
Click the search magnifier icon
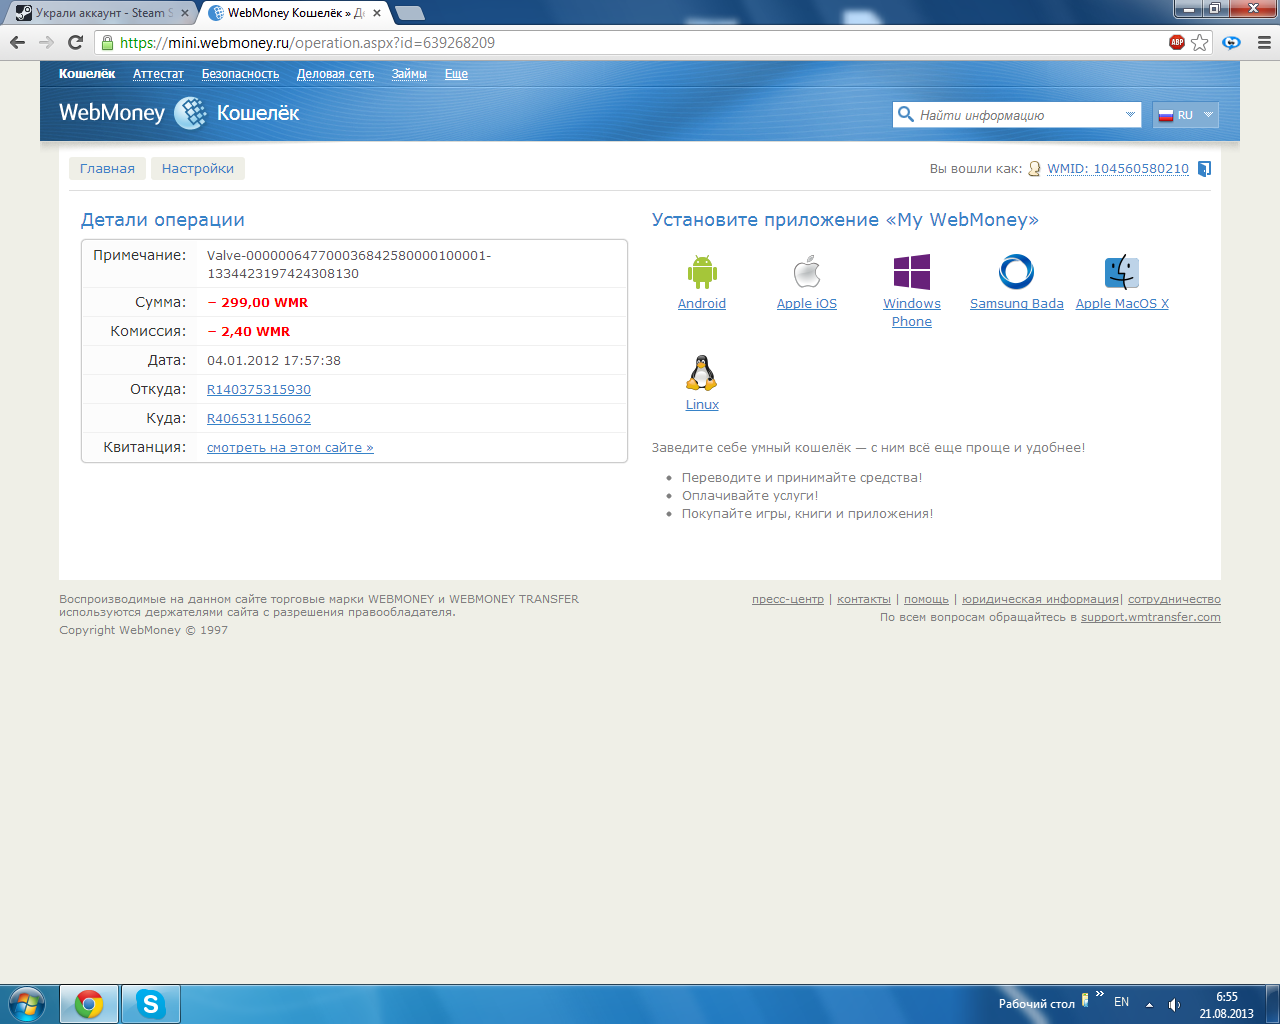tap(906, 114)
